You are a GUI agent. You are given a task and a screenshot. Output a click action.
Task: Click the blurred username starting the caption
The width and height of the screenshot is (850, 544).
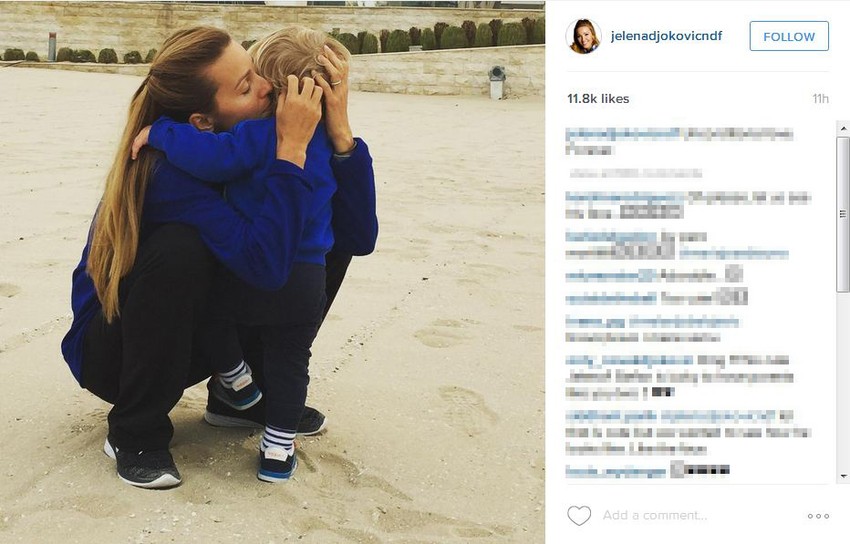pyautogui.click(x=622, y=134)
